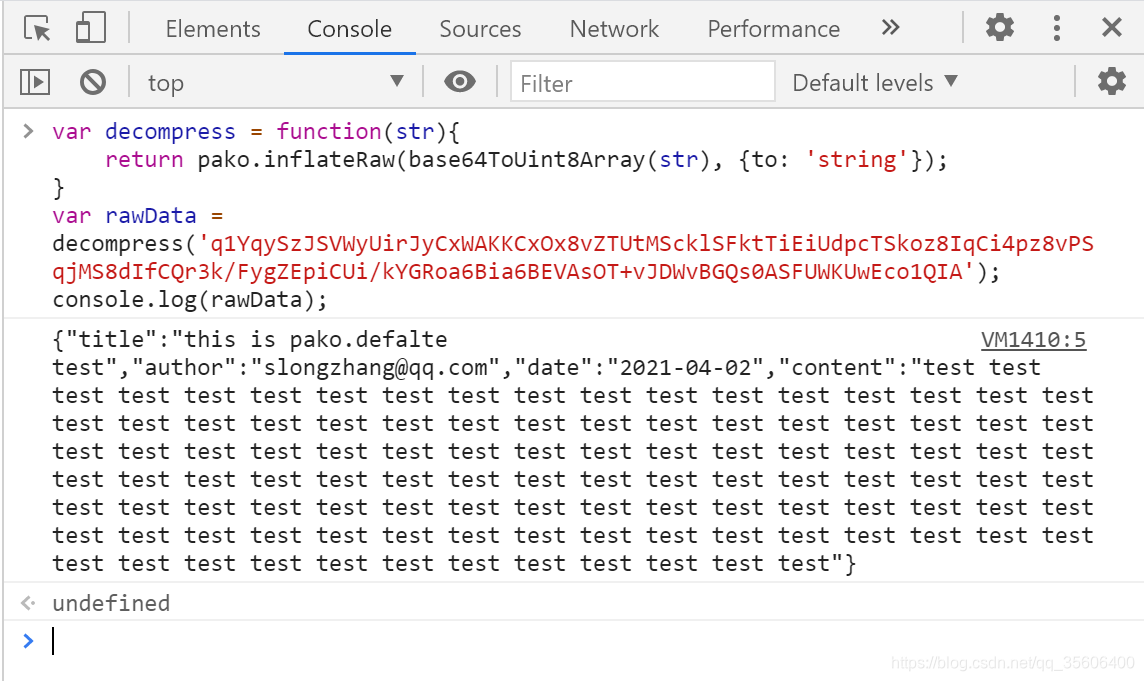Screen dimensions: 1144x681
Task: Open the Performance tab
Action: [x=773, y=28]
